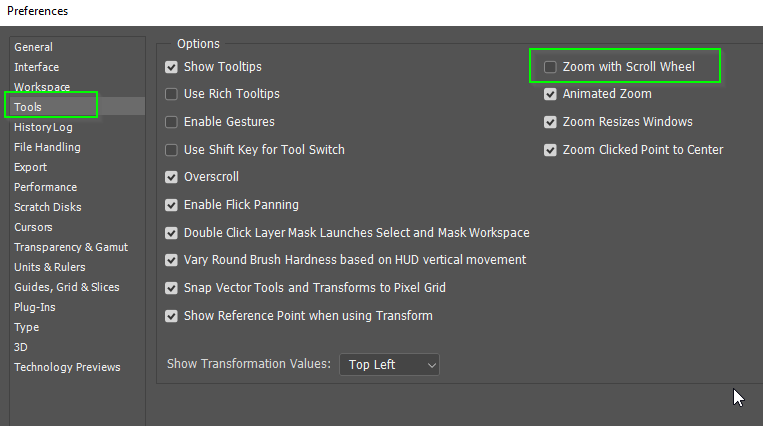This screenshot has width=763, height=426.
Task: Select the General preferences category
Action: [33, 47]
